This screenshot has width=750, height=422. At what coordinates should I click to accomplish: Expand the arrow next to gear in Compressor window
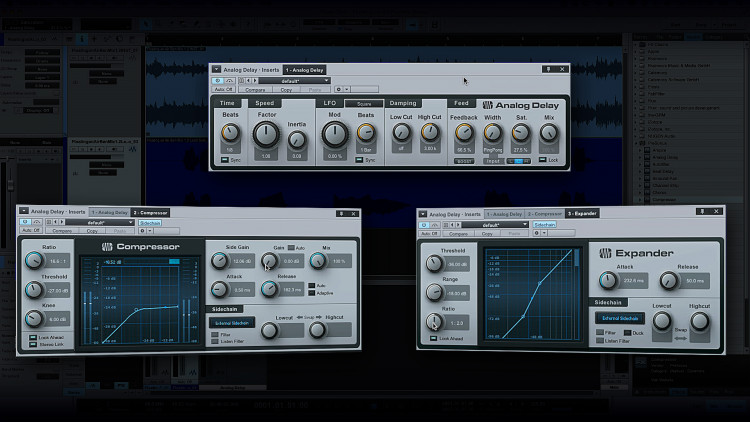(x=150, y=231)
